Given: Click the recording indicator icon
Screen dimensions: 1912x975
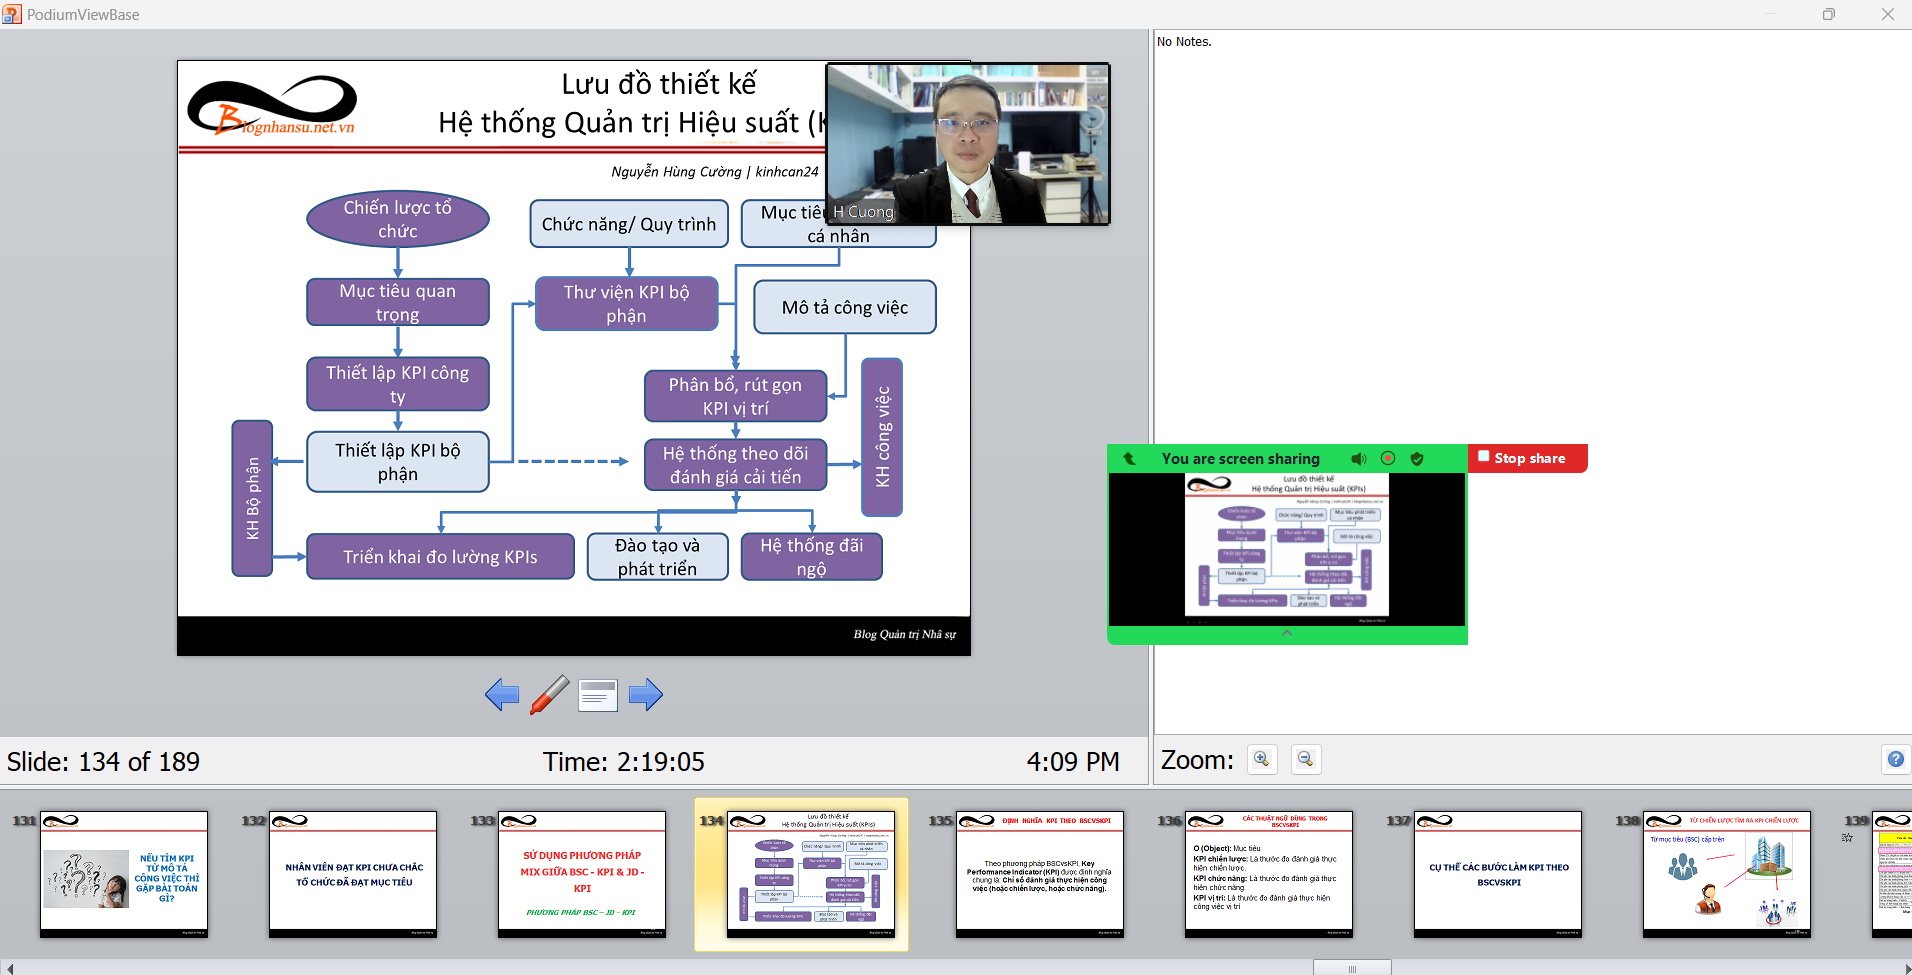Looking at the screenshot, I should coord(1388,459).
